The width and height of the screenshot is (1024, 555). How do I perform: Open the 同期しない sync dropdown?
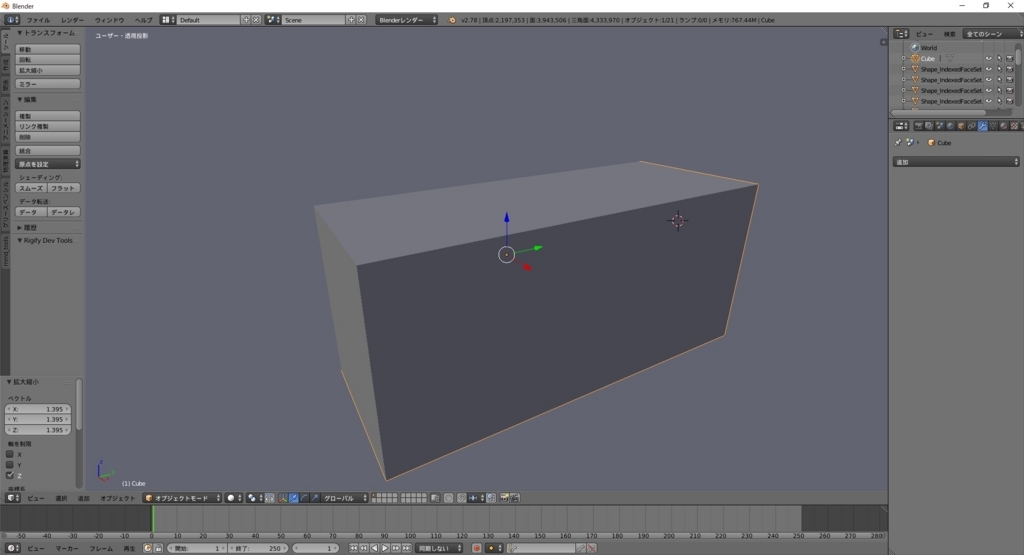coord(439,548)
